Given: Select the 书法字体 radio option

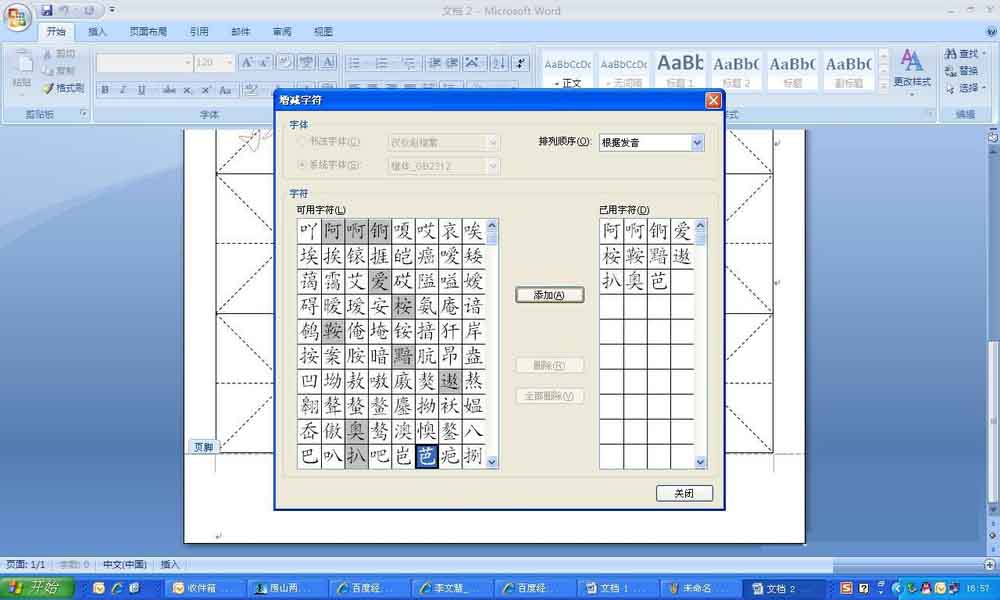Looking at the screenshot, I should (302, 142).
